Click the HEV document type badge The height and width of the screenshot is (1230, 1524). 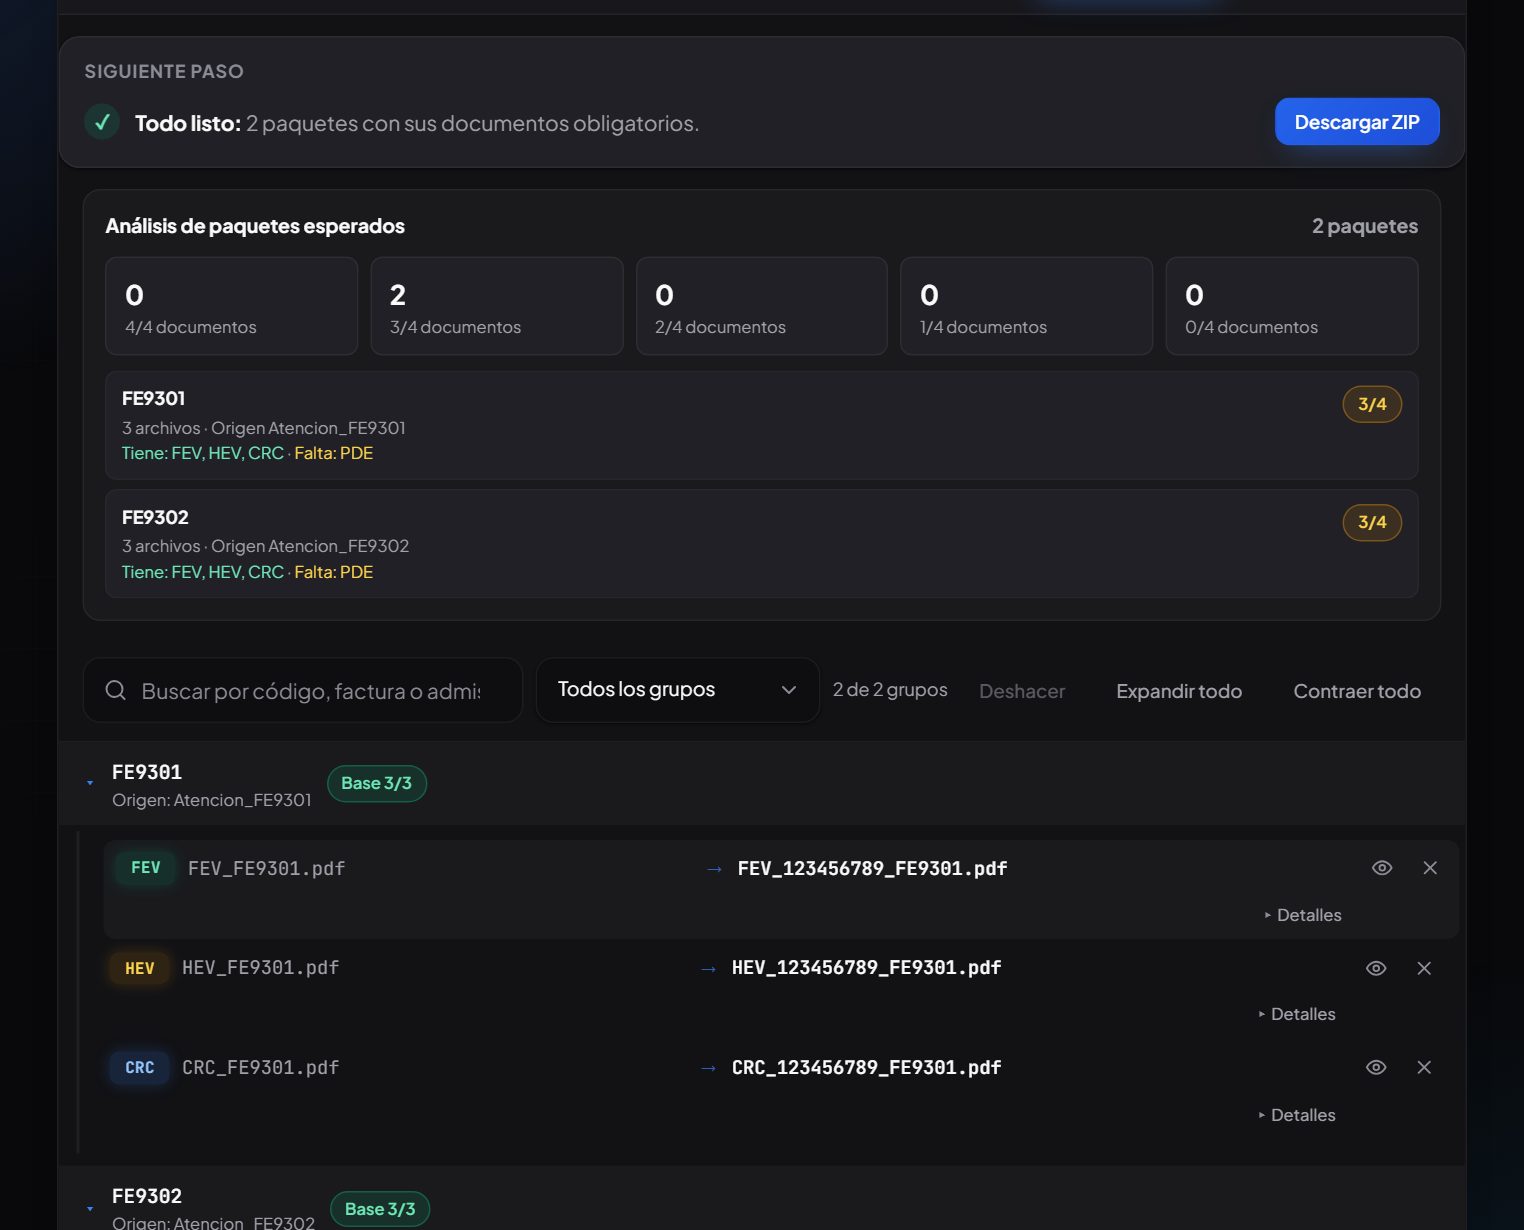[x=140, y=968]
